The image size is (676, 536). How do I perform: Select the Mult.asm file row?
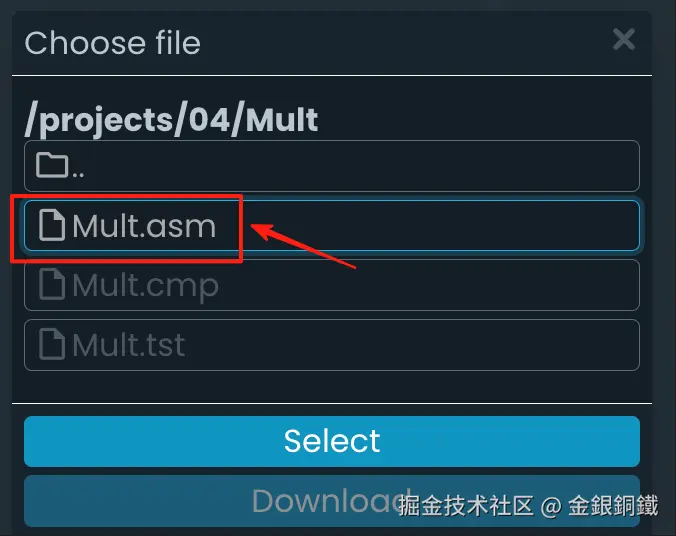tap(332, 225)
